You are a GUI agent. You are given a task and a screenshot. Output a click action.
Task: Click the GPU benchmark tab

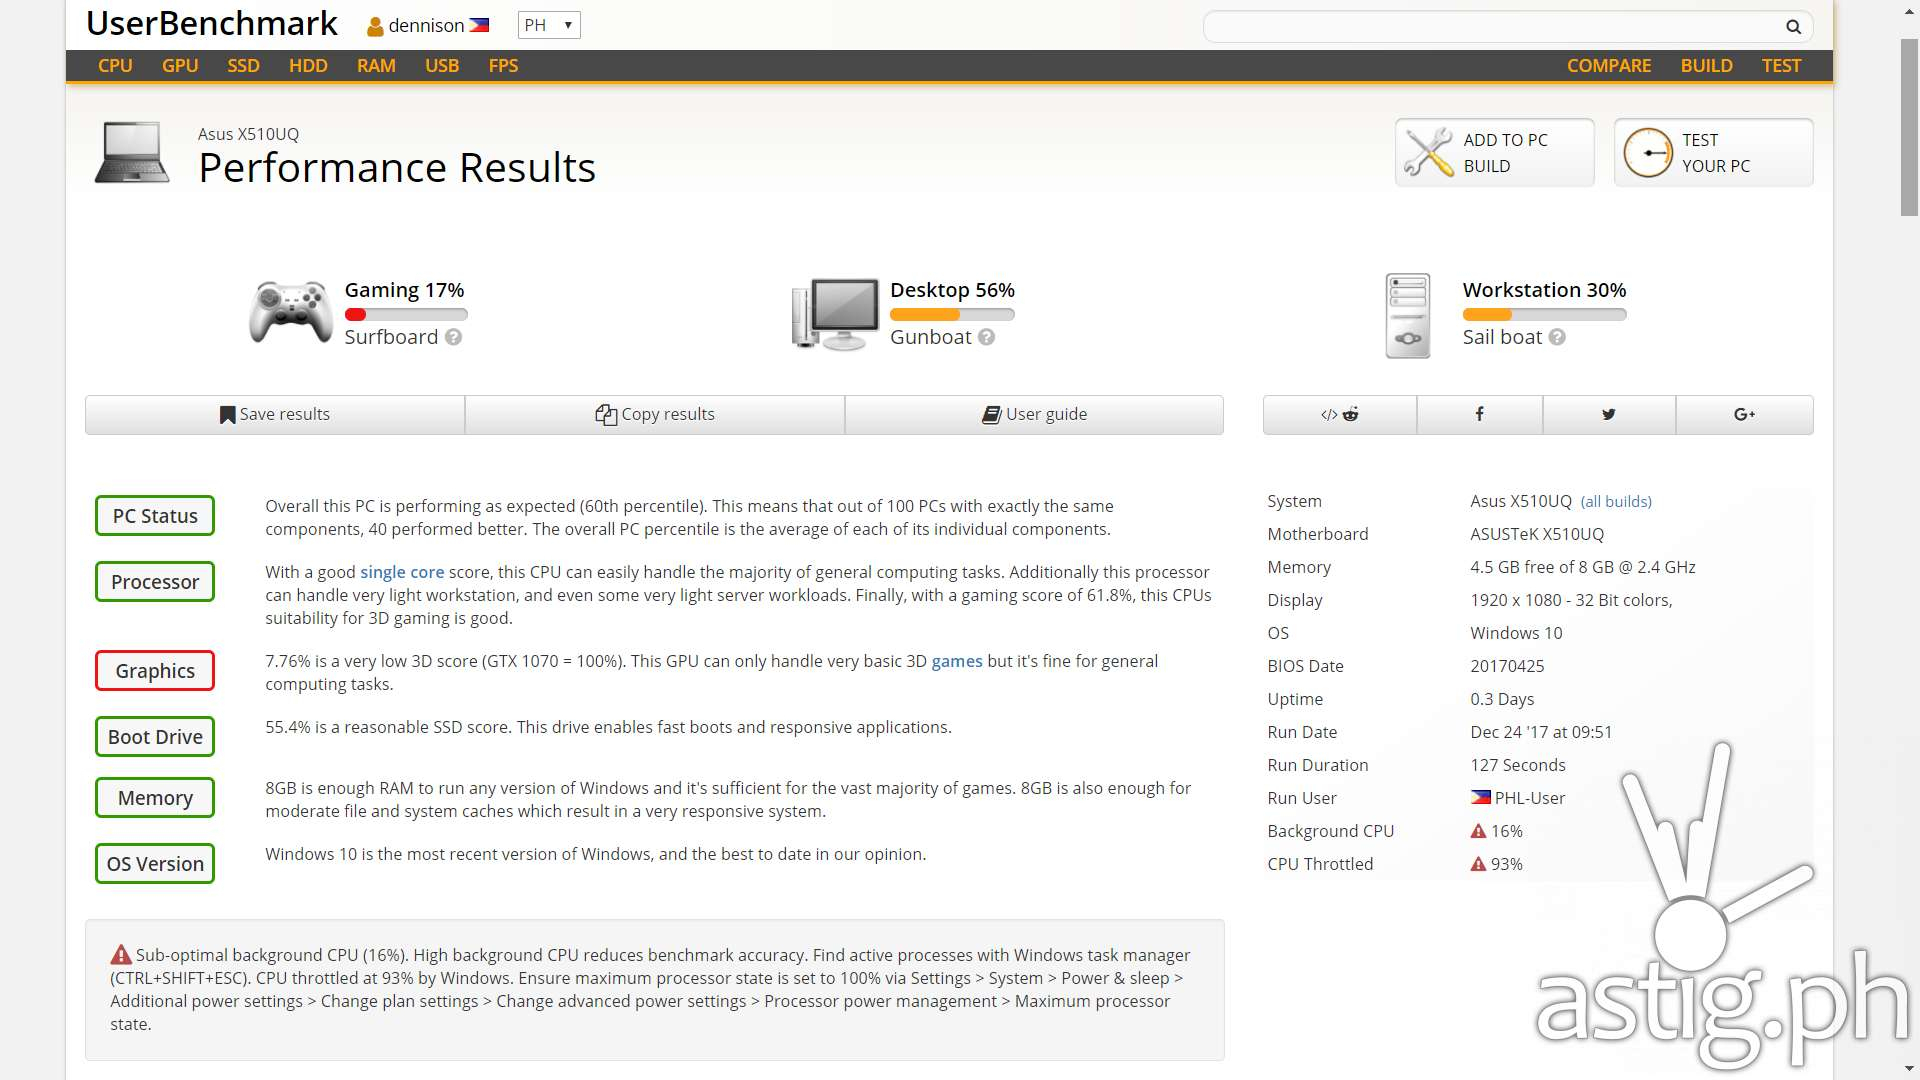179,65
